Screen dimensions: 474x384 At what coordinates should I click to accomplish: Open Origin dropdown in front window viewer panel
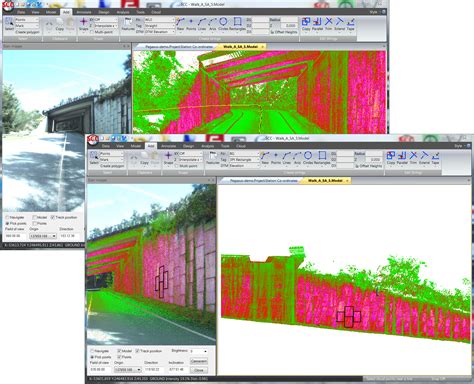coord(128,370)
